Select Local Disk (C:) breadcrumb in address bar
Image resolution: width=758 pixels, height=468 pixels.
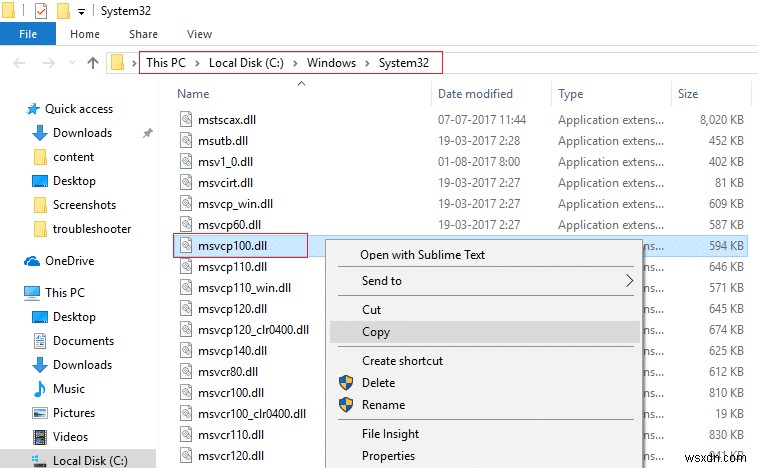(246, 63)
